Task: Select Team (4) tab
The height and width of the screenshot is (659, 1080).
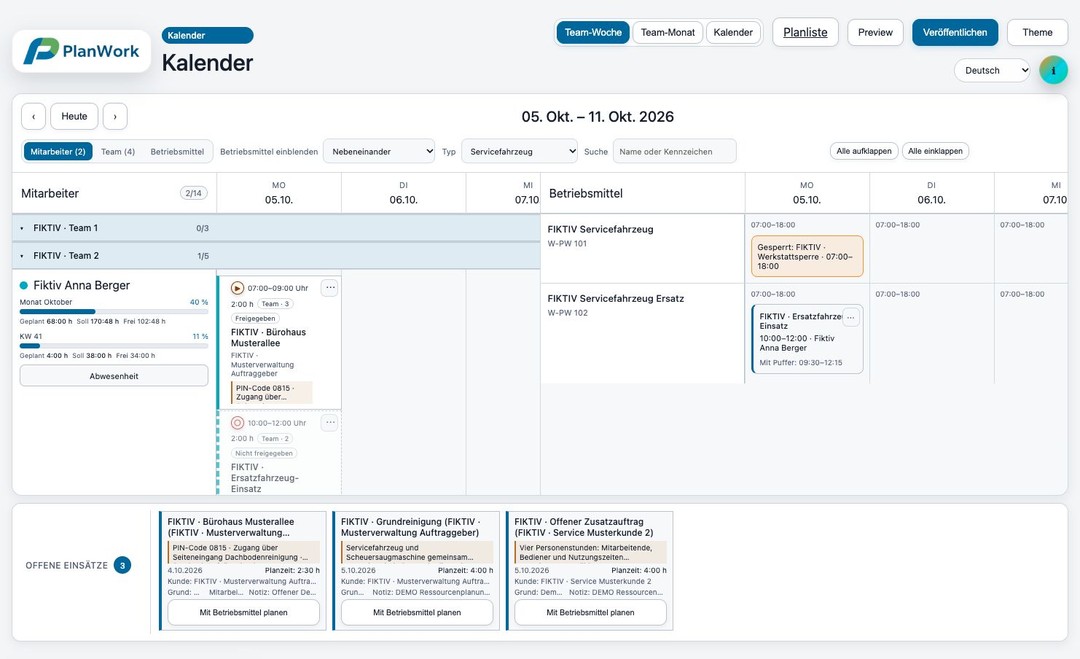Action: (x=118, y=151)
